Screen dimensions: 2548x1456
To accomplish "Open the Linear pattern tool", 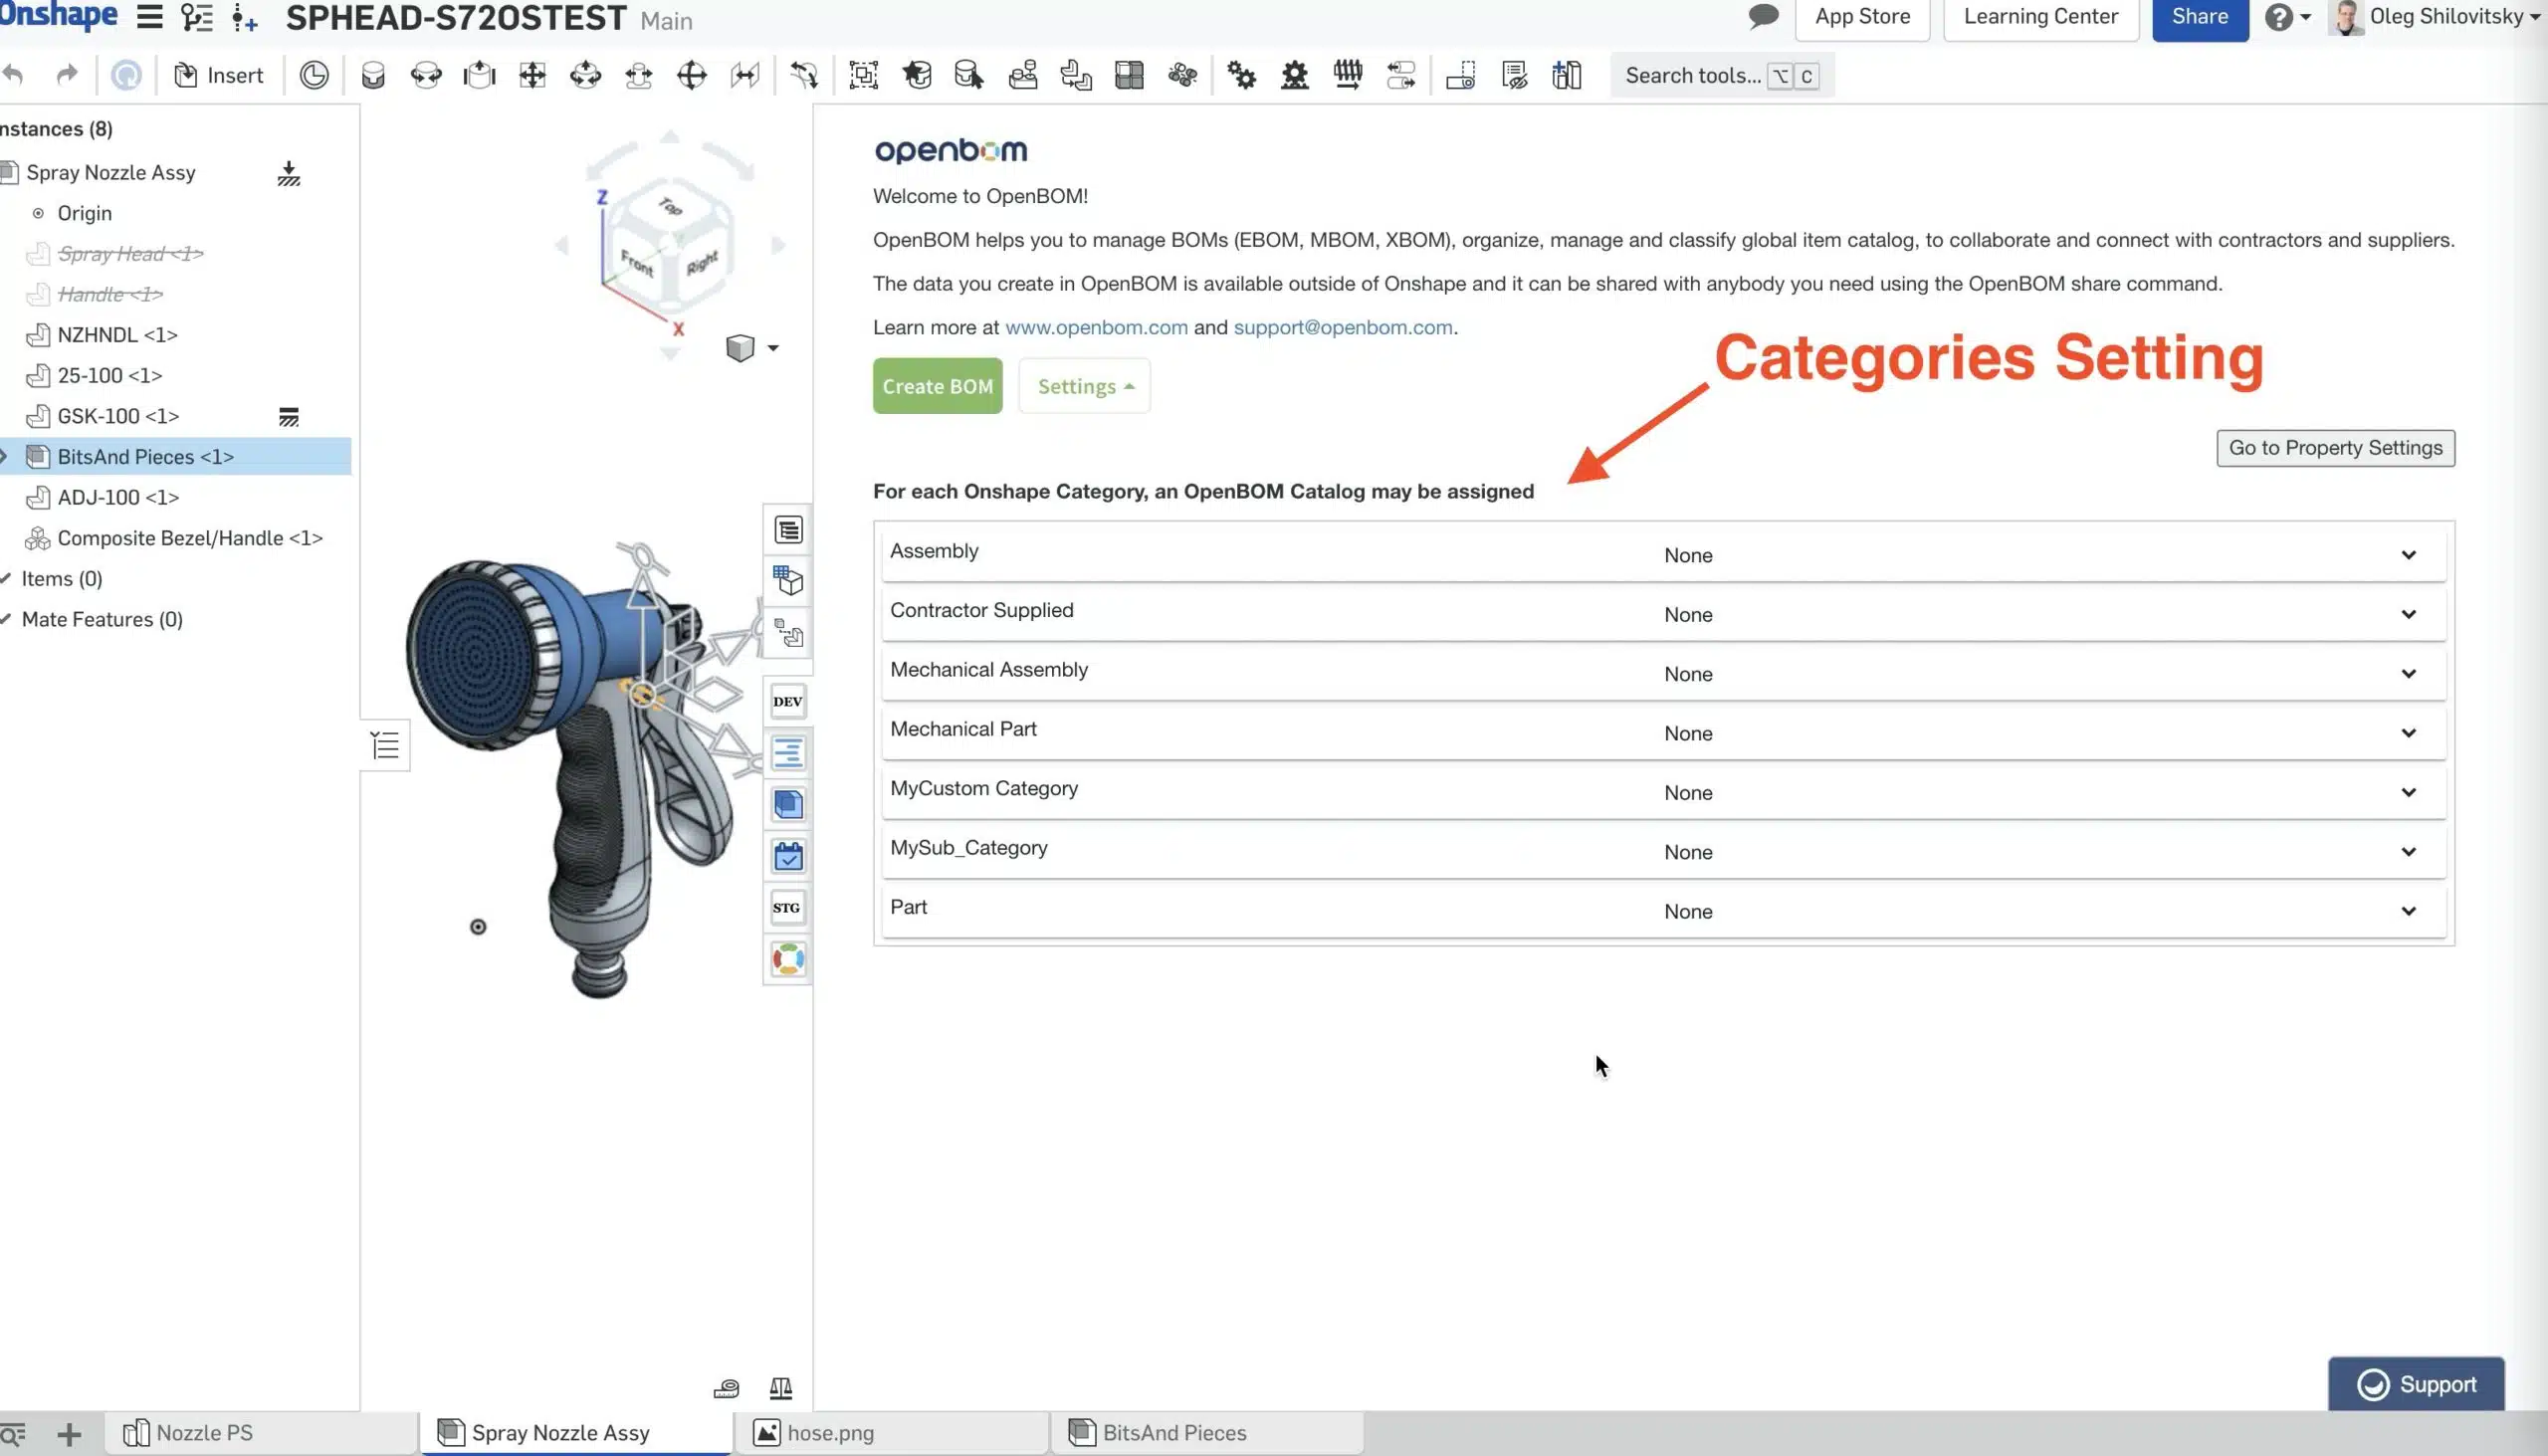I will tap(1130, 75).
